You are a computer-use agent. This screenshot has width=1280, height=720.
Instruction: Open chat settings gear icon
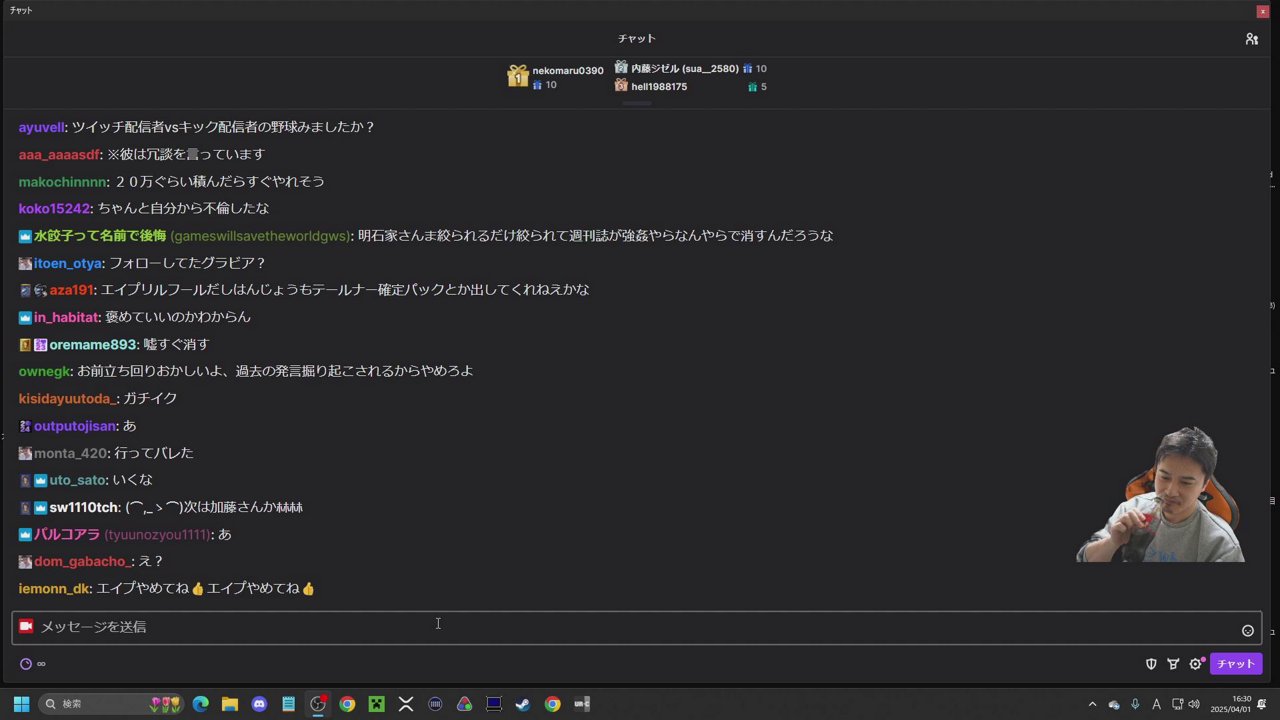coord(1195,664)
